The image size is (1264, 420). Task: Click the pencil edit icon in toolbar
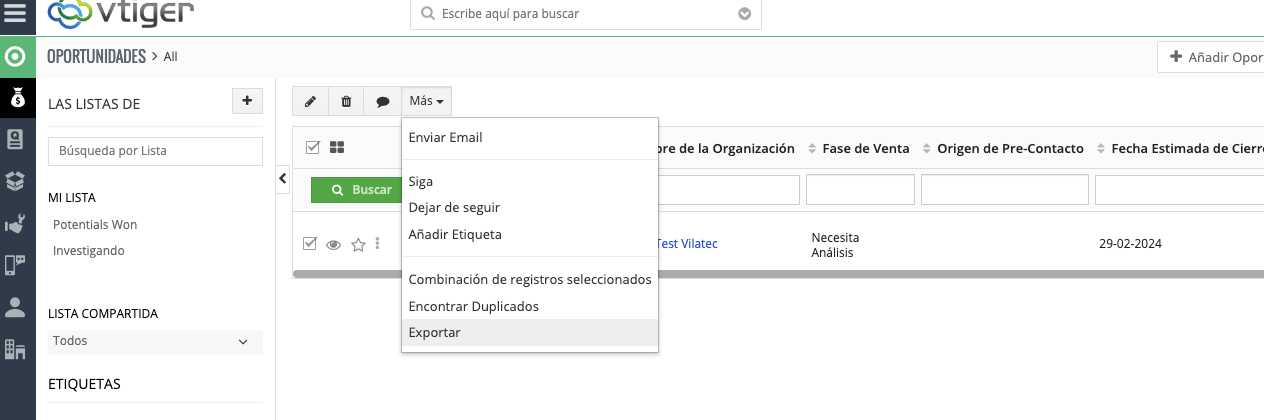coord(310,101)
